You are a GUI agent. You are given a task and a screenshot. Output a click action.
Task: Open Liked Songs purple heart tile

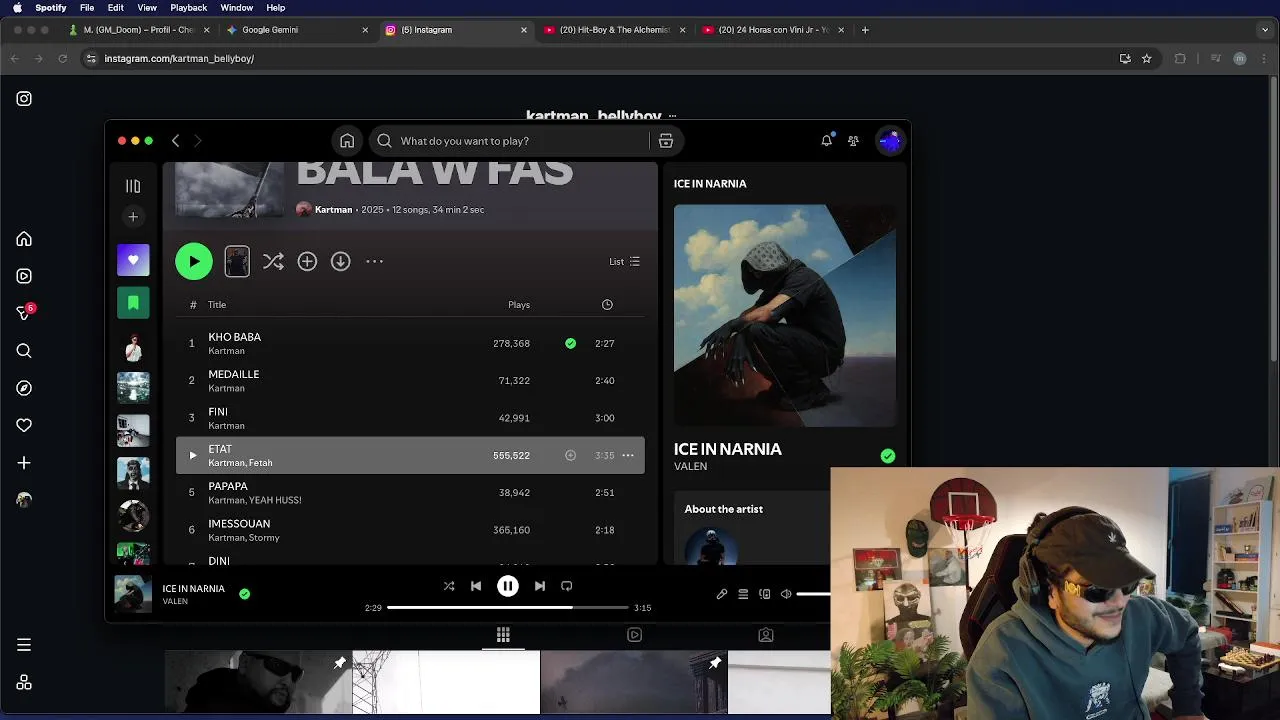[x=133, y=260]
